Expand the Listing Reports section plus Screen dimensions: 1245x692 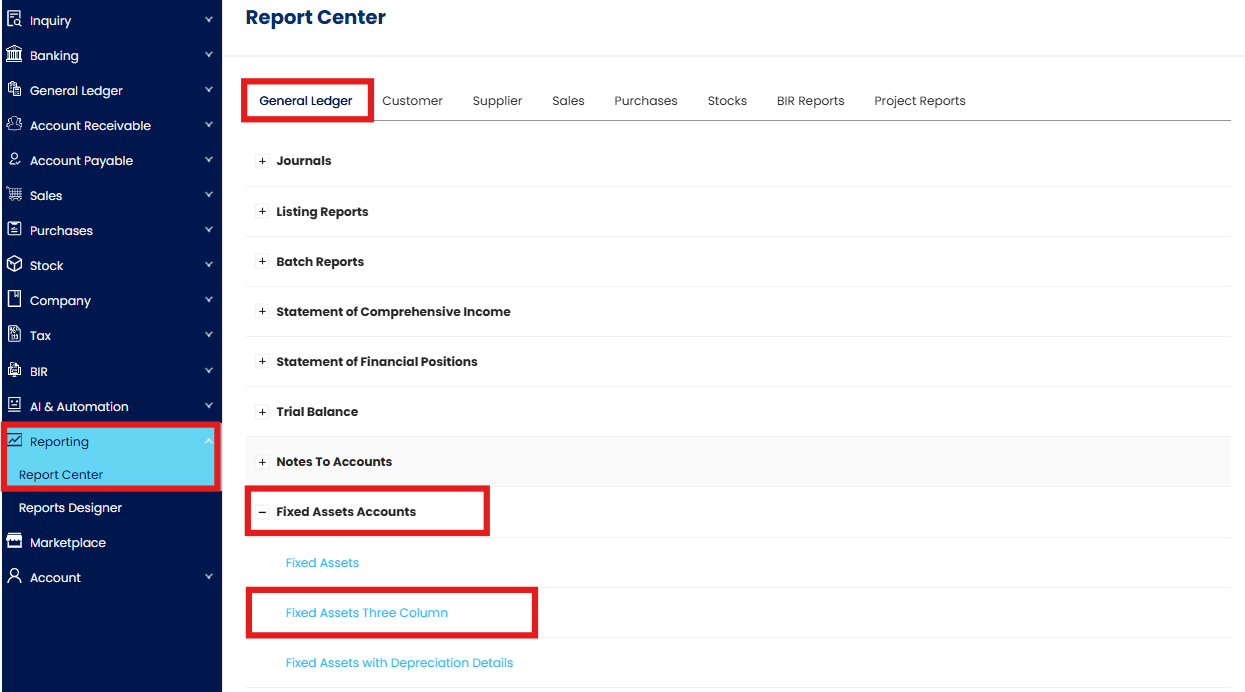262,211
